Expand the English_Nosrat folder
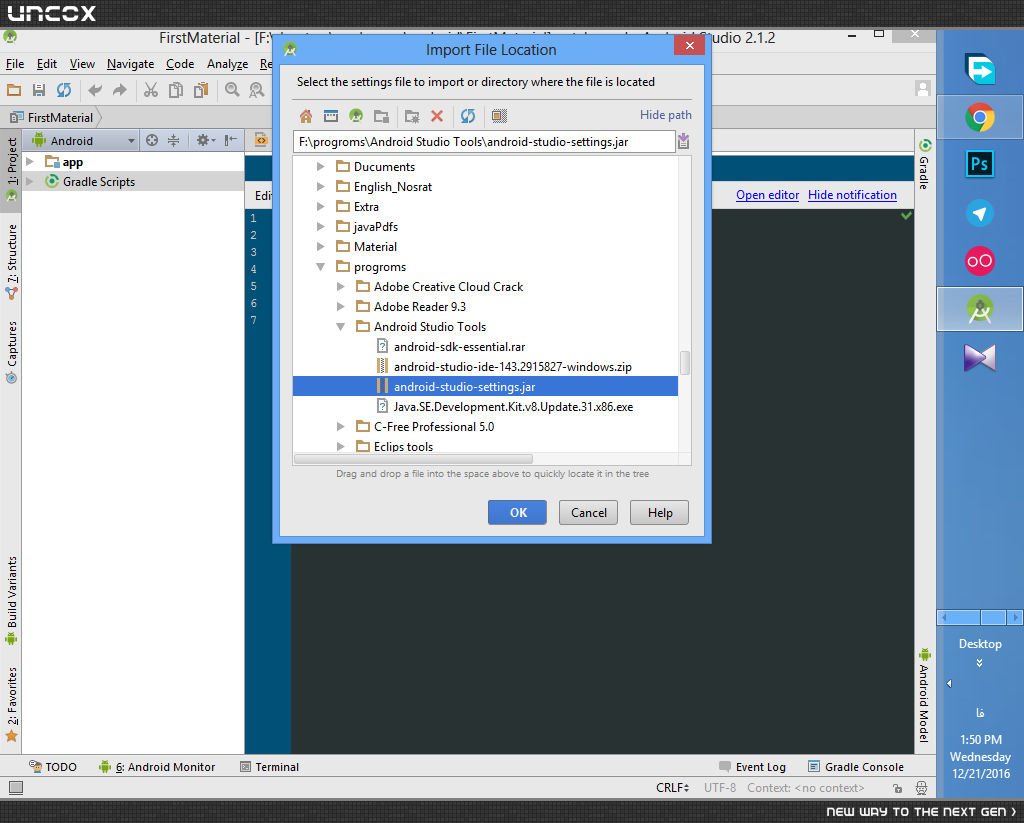The image size is (1024, 823). tap(321, 187)
